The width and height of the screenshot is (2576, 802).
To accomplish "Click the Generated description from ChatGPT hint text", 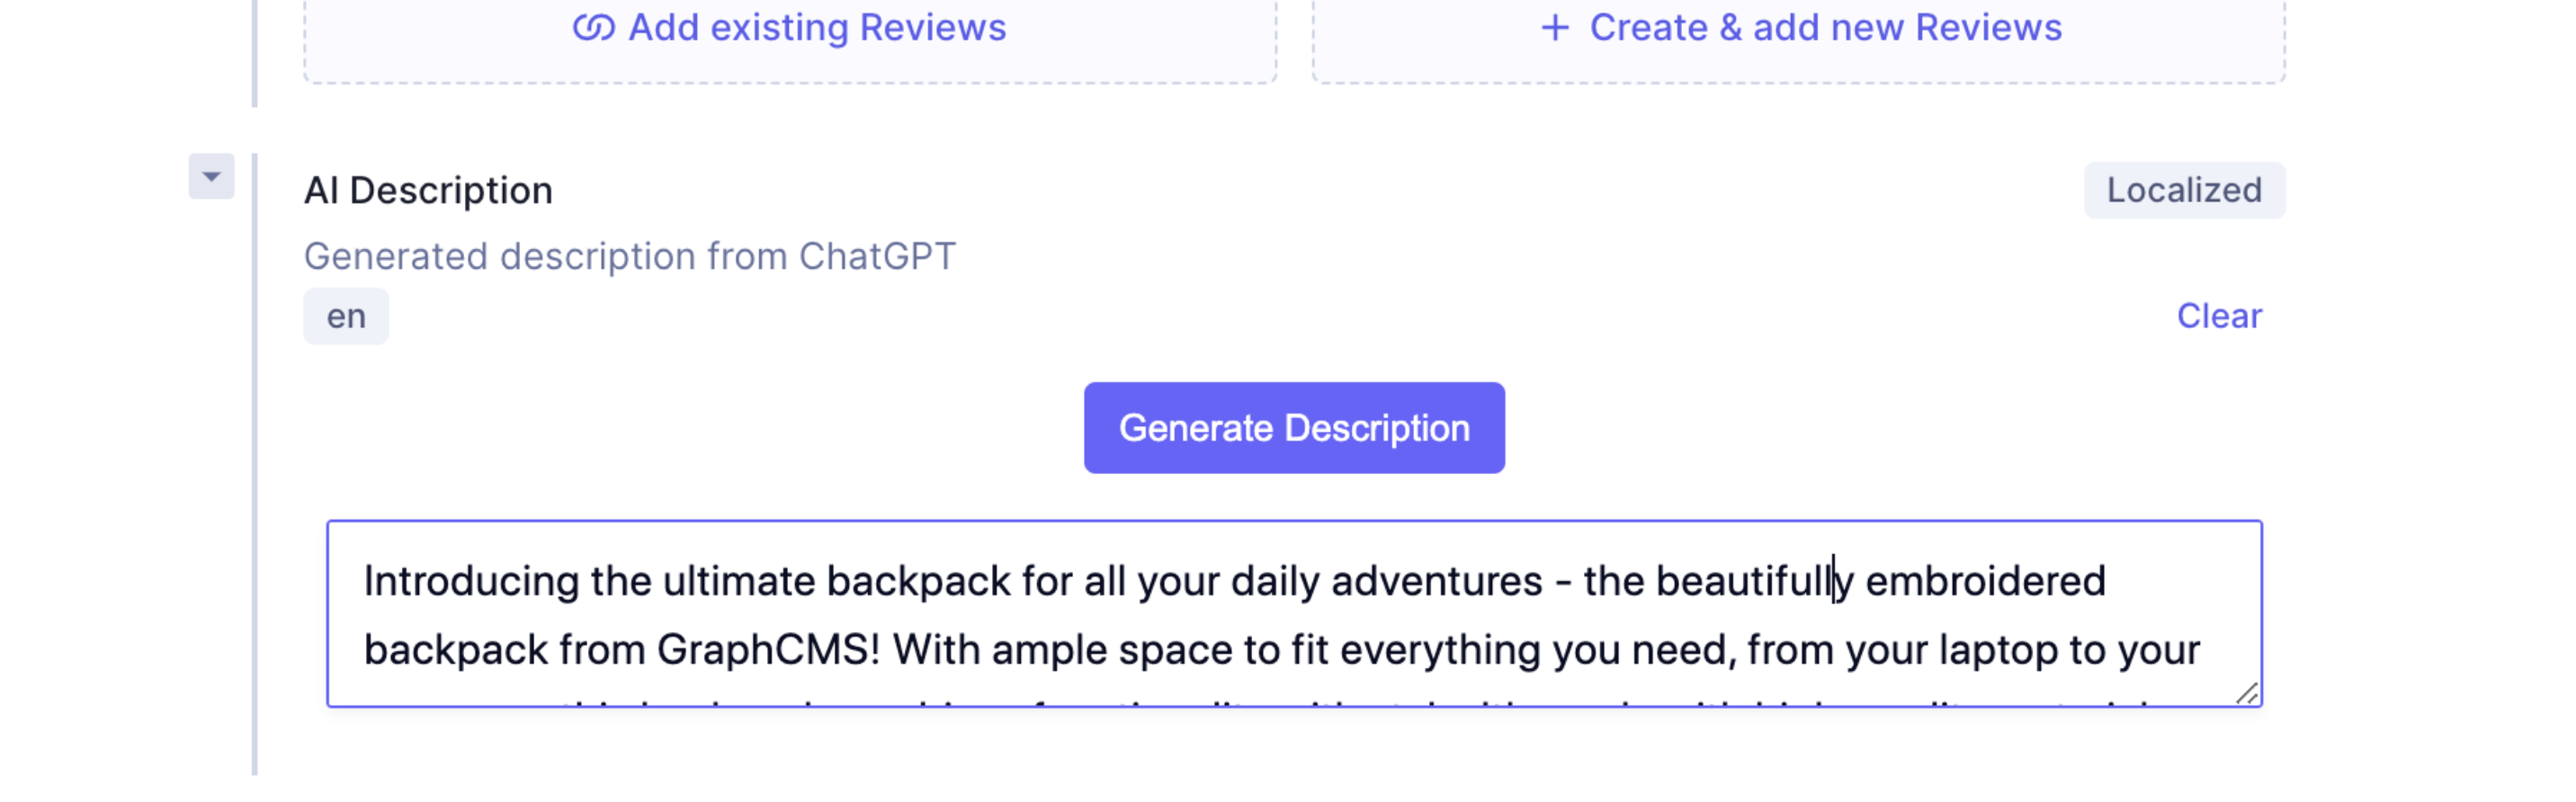I will 630,255.
